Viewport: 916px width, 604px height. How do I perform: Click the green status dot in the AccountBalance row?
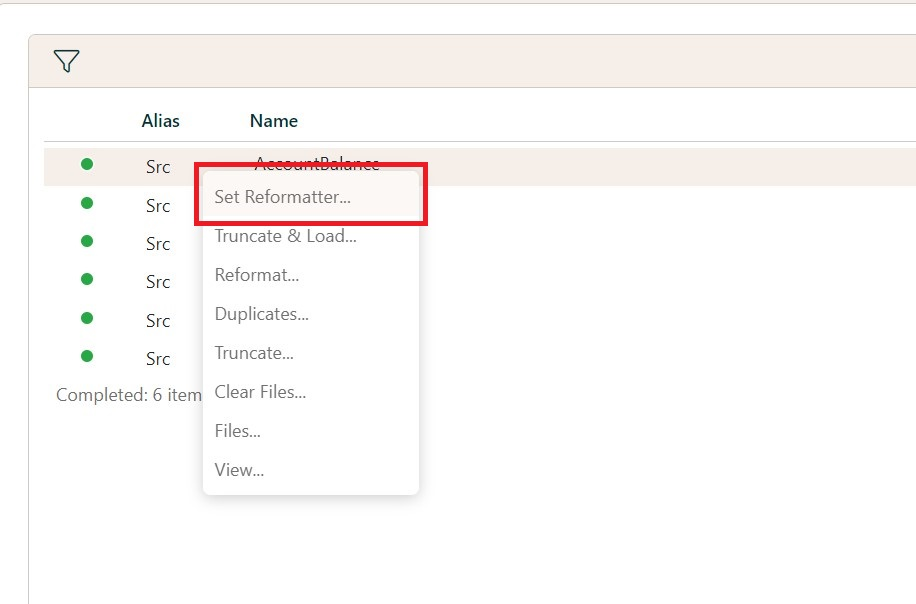tap(87, 164)
